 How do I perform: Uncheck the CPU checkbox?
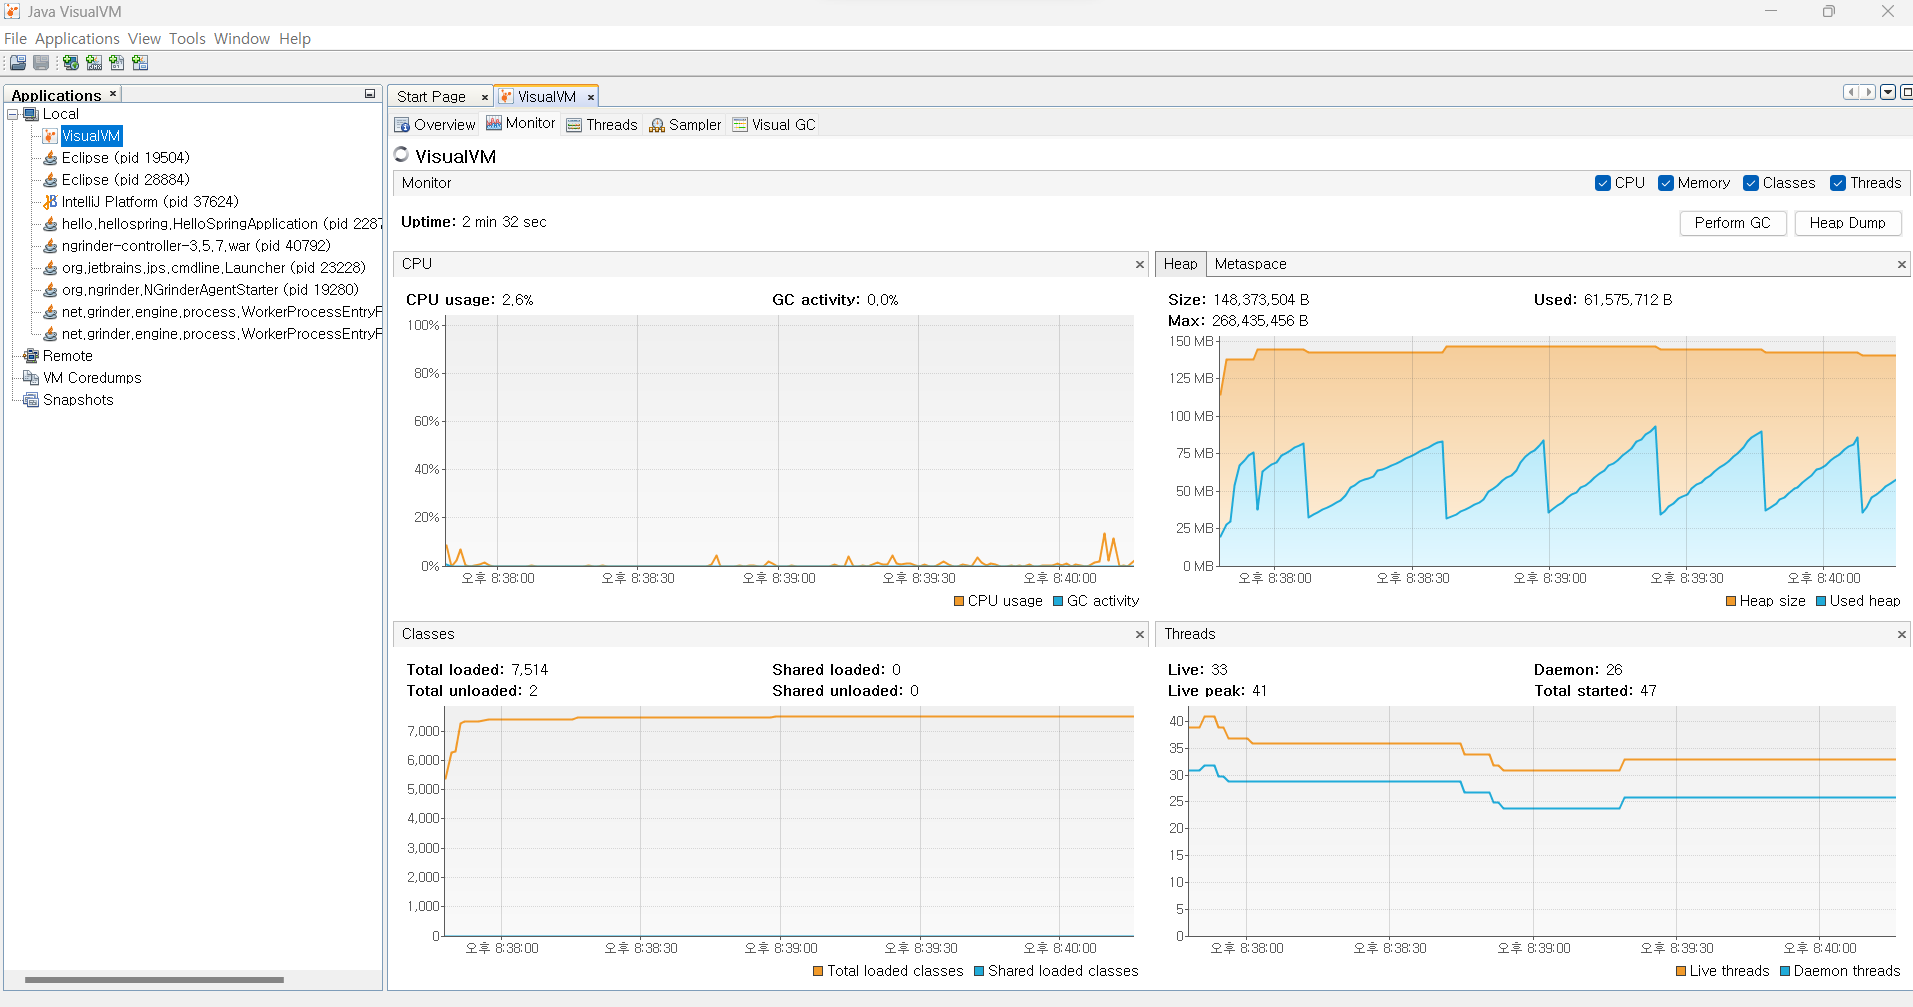tap(1603, 183)
